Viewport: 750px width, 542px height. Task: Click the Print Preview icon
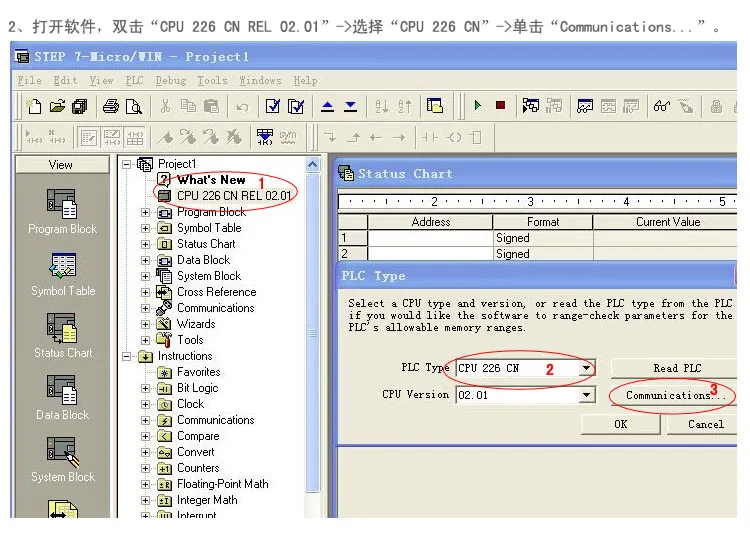(x=133, y=106)
